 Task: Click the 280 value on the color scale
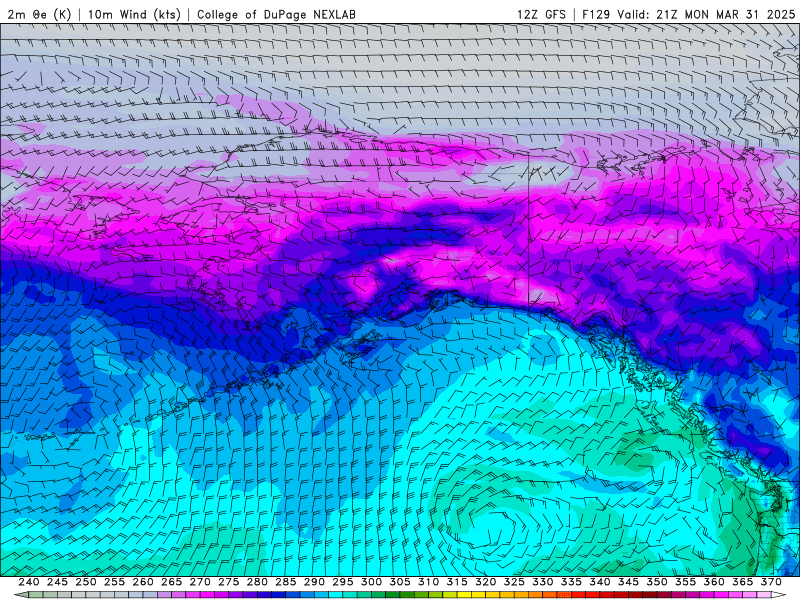[257, 582]
